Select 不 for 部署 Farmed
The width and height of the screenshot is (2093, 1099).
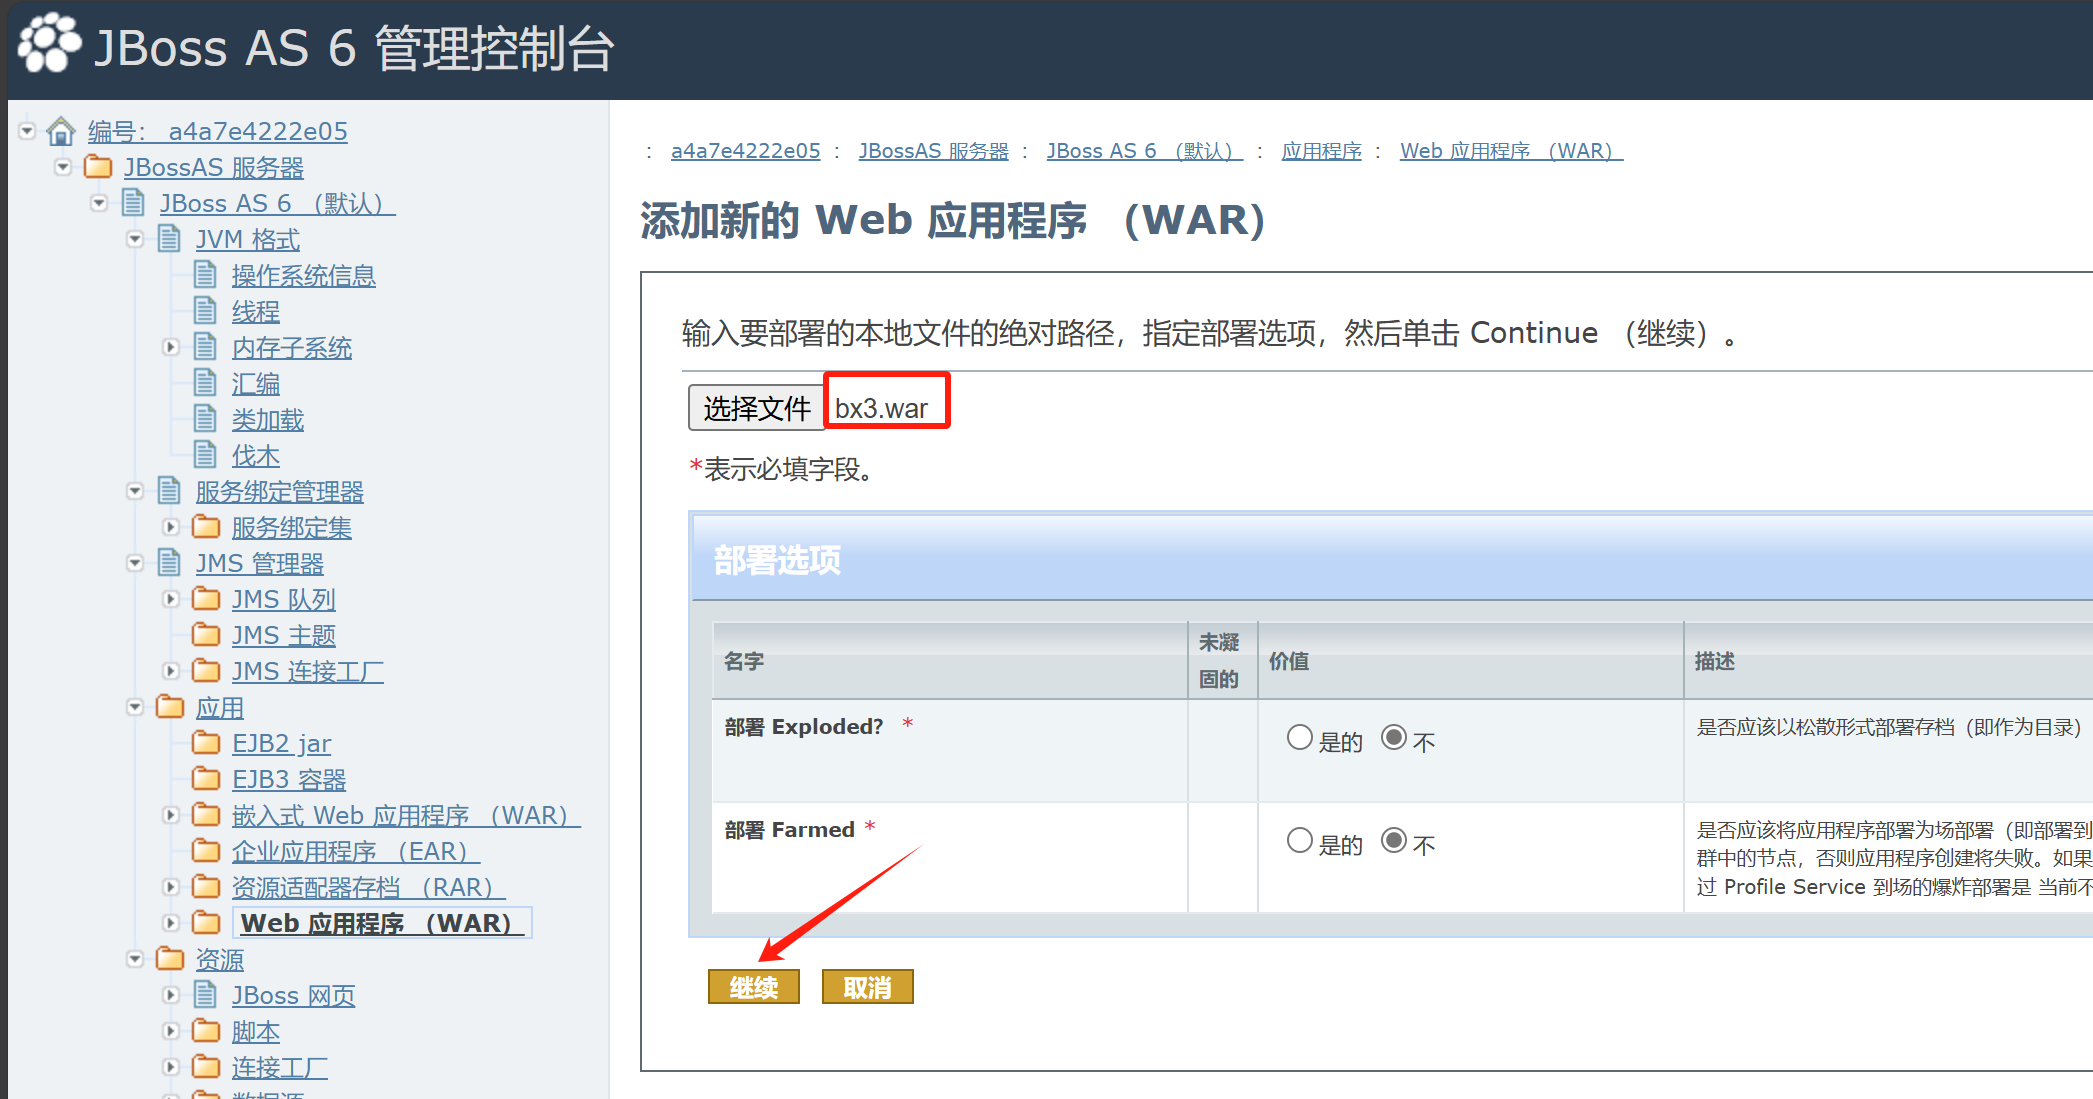tap(1394, 841)
